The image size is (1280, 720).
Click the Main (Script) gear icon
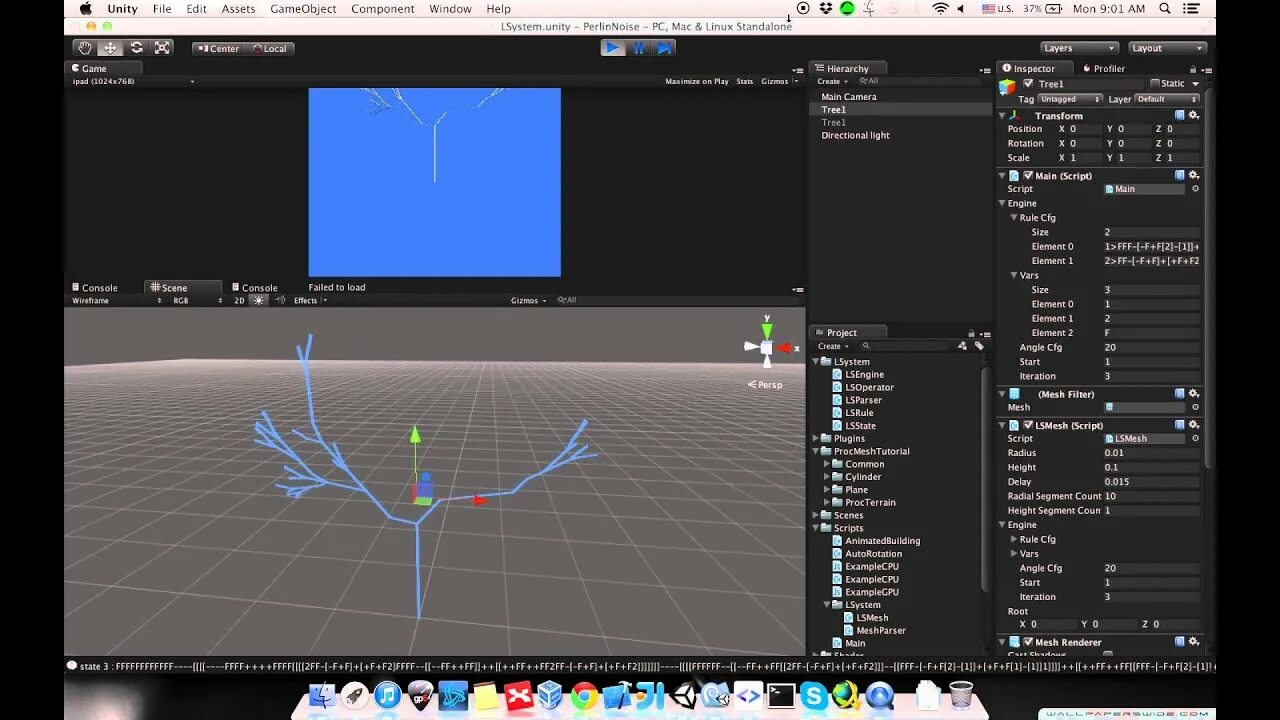[x=1193, y=175]
